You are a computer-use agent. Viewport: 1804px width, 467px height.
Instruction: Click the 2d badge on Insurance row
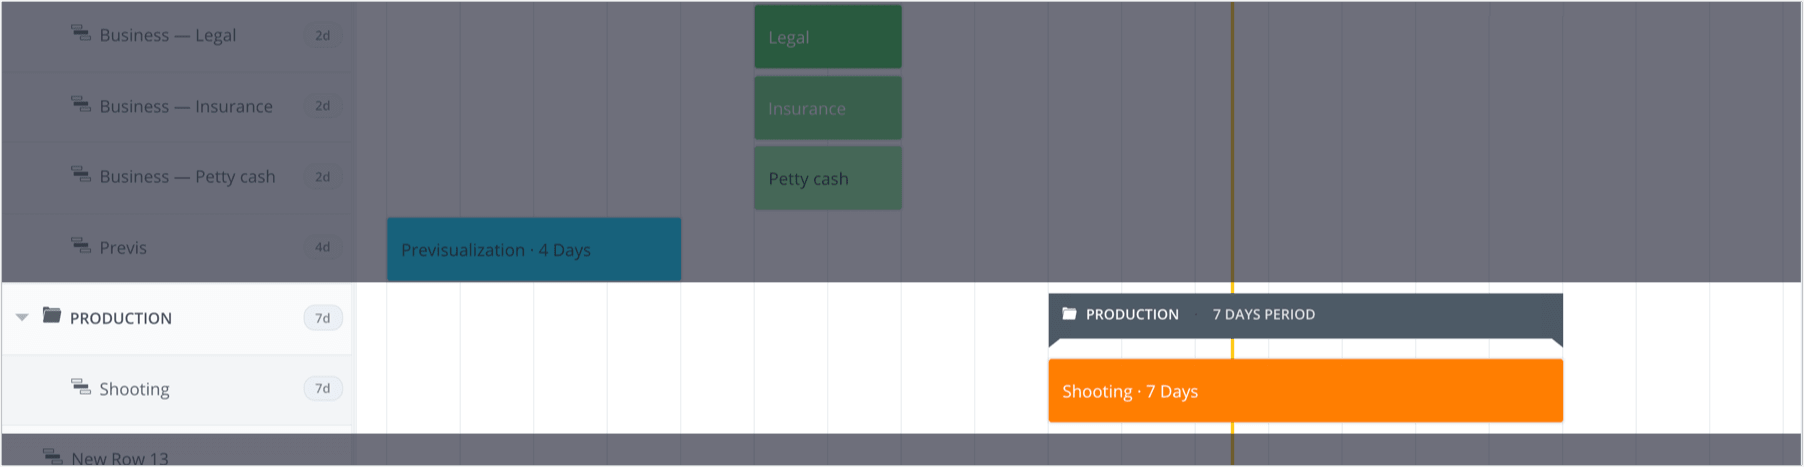[323, 106]
